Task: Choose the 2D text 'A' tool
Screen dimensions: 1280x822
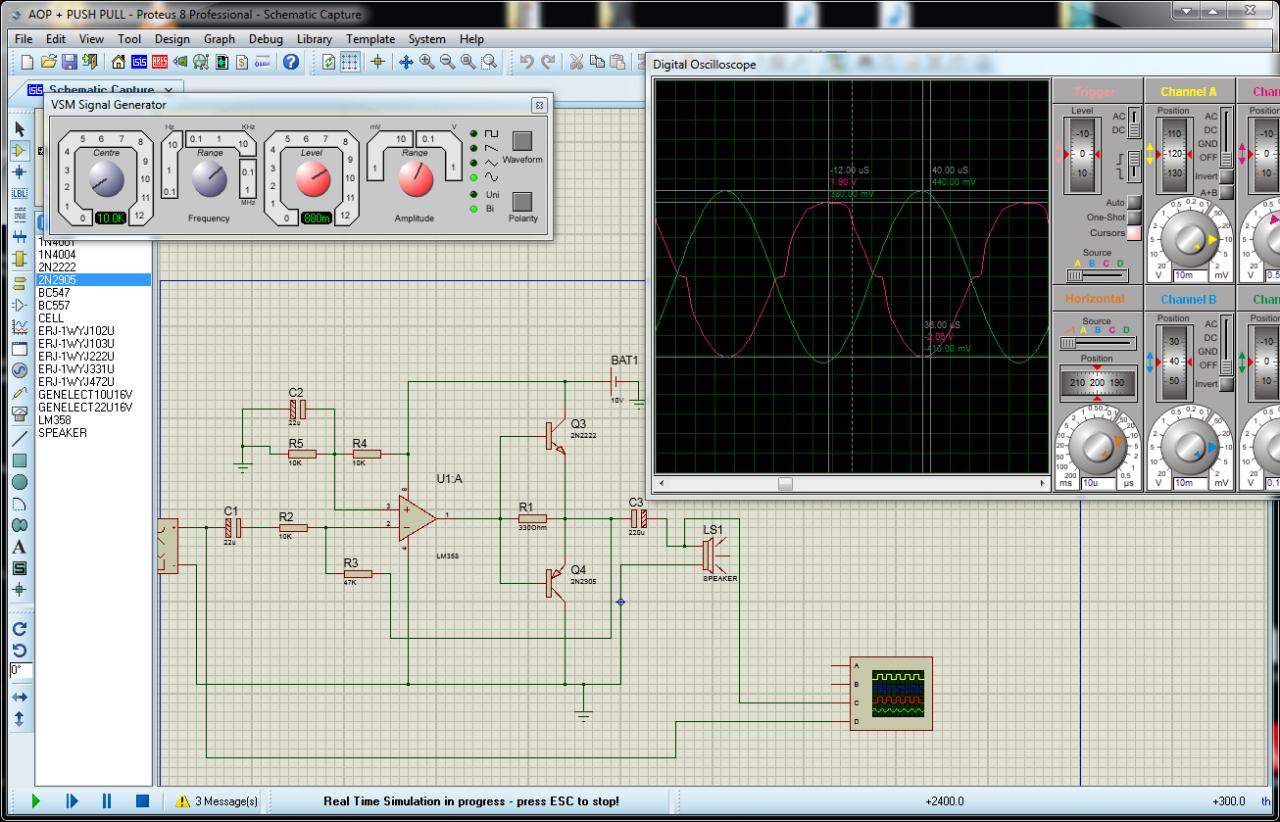Action: click(x=19, y=547)
